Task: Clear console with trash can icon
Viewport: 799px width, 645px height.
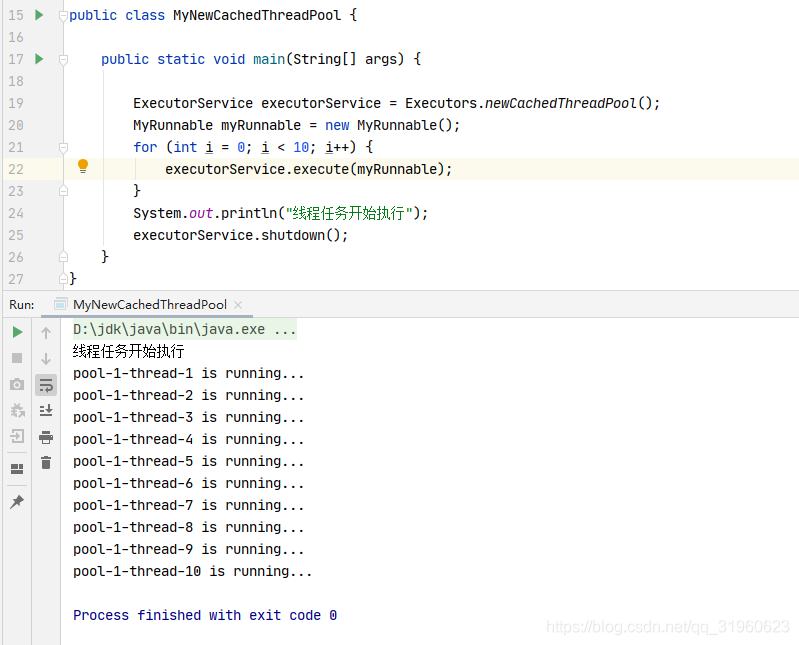Action: click(x=46, y=463)
